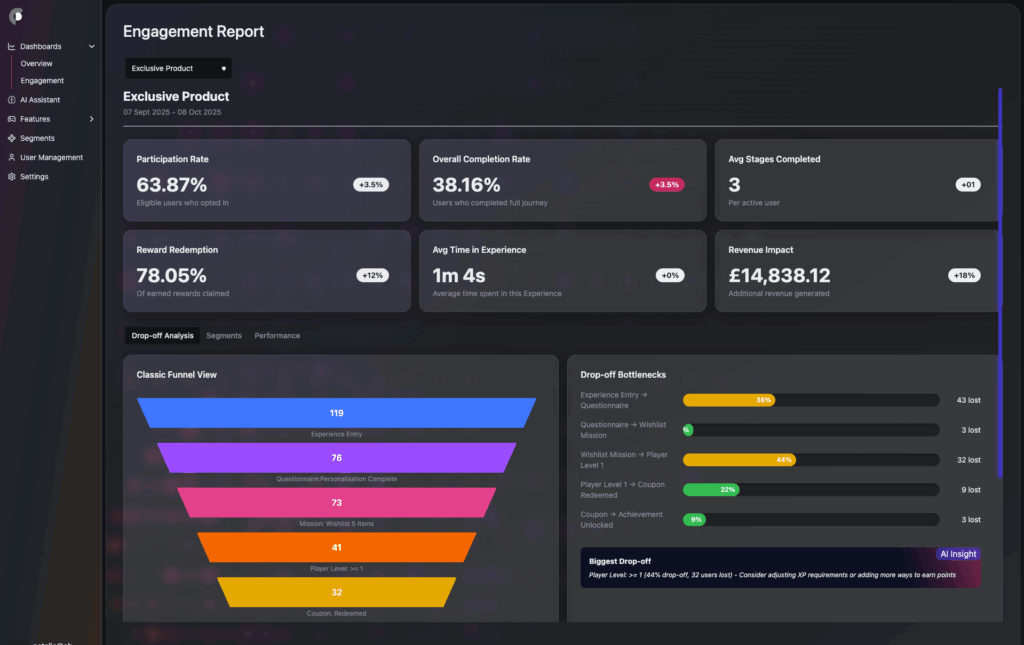Click the blue Experience Entry funnel segment
This screenshot has width=1024, height=645.
click(x=336, y=413)
